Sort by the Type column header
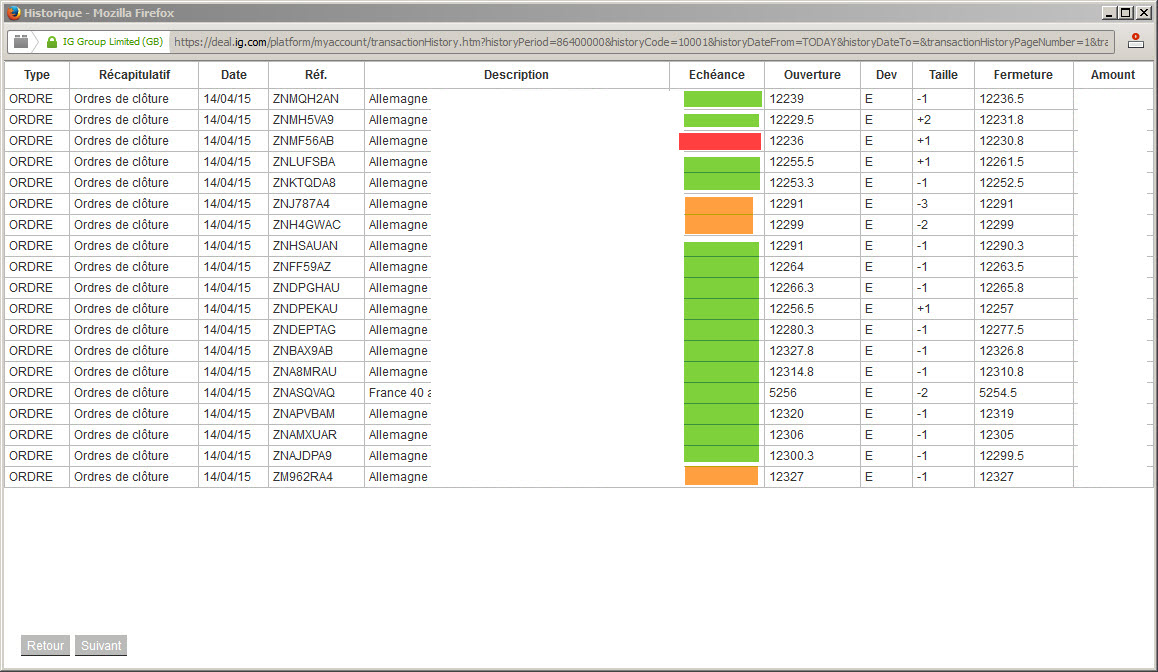 [x=37, y=75]
